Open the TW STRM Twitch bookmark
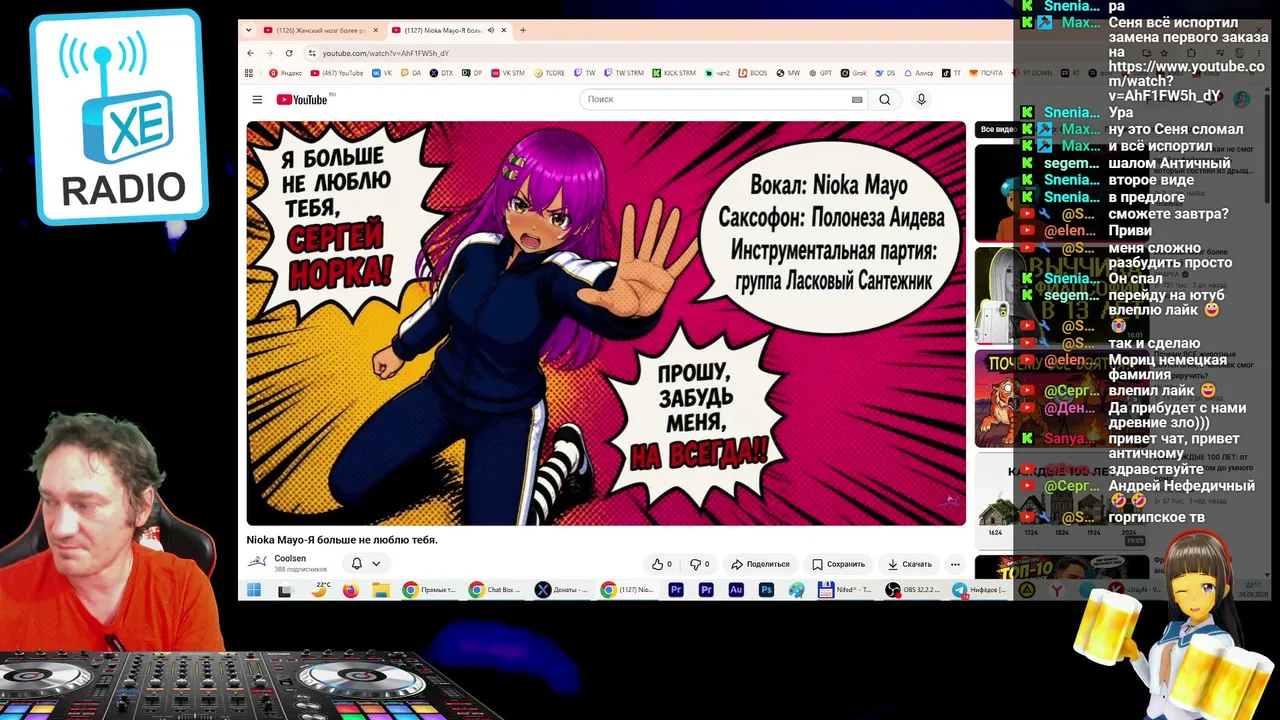1280x720 pixels. [624, 73]
